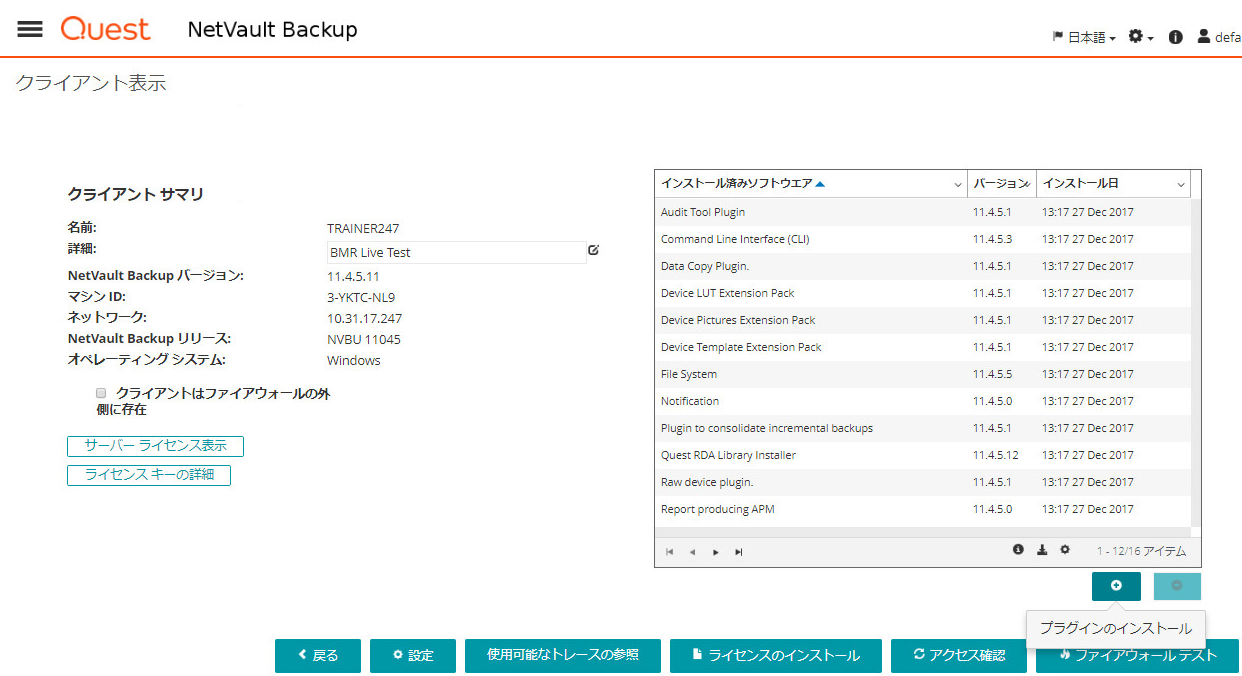Click ライセンス キーの詳細 button
The image size is (1242, 676).
pyautogui.click(x=149, y=475)
